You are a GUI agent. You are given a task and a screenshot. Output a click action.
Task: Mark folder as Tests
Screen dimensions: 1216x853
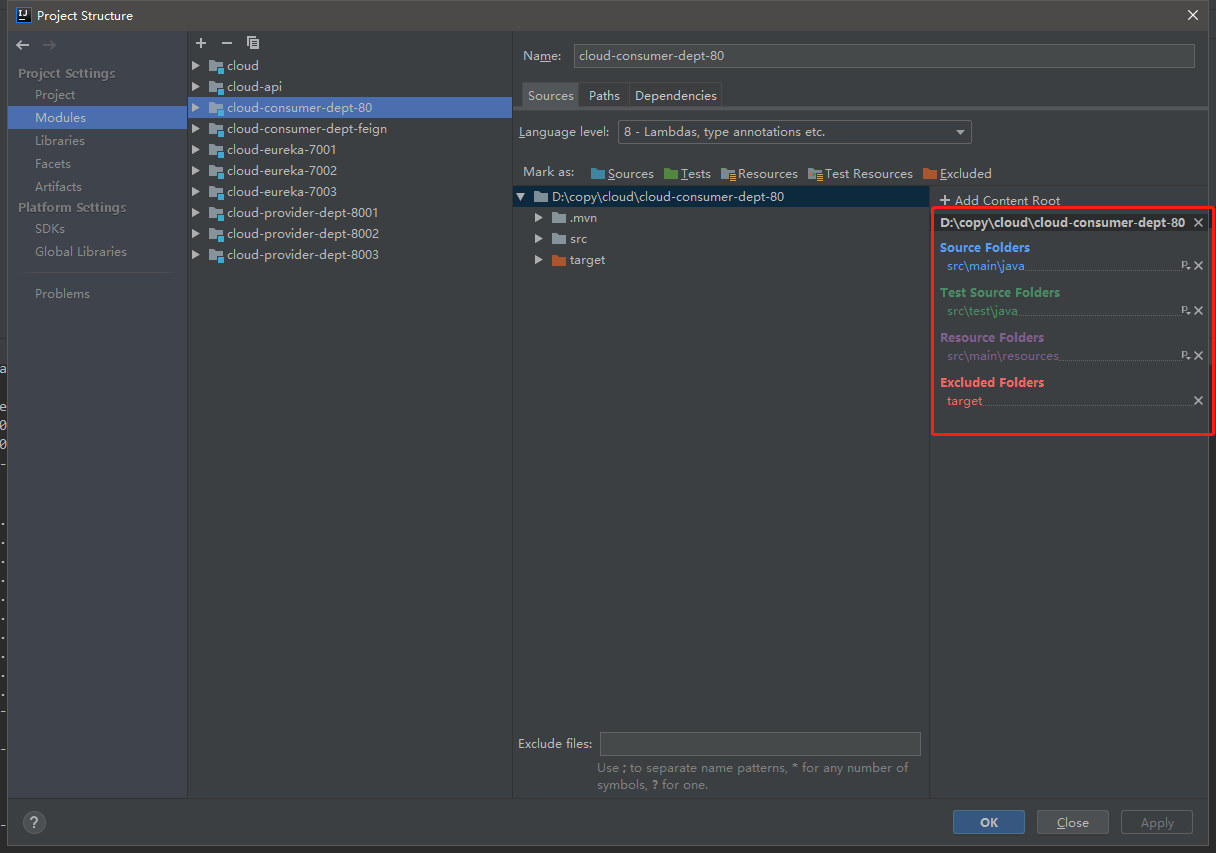click(x=687, y=174)
